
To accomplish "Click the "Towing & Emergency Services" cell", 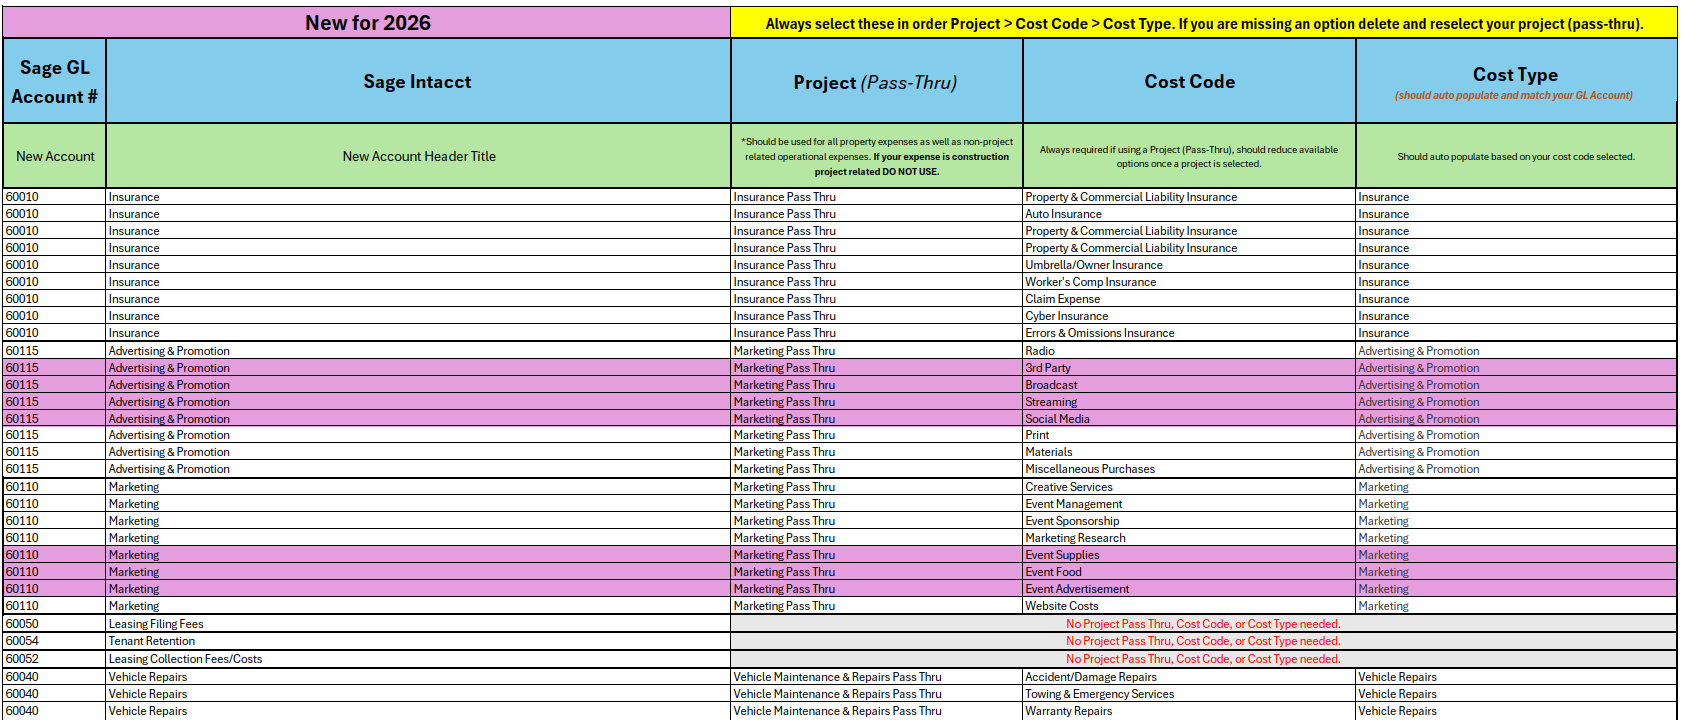I will 1189,694.
